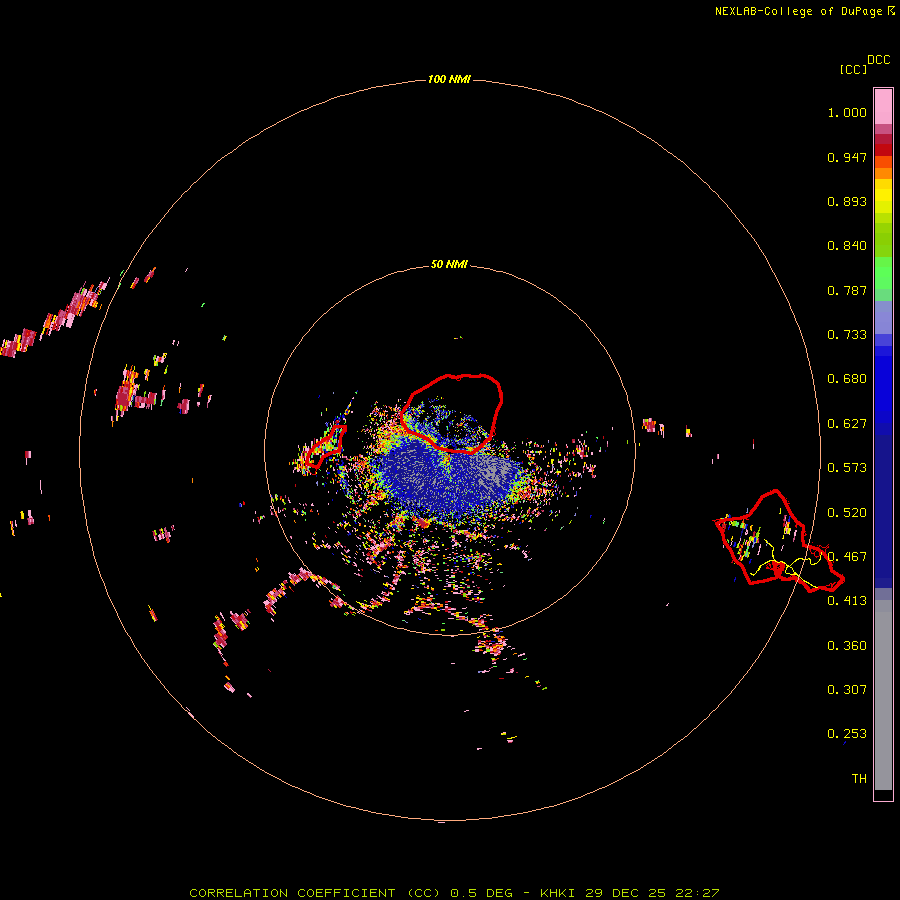Screen dimensions: 900x900
Task: Click the 0.413 scale value
Action: 847,601
